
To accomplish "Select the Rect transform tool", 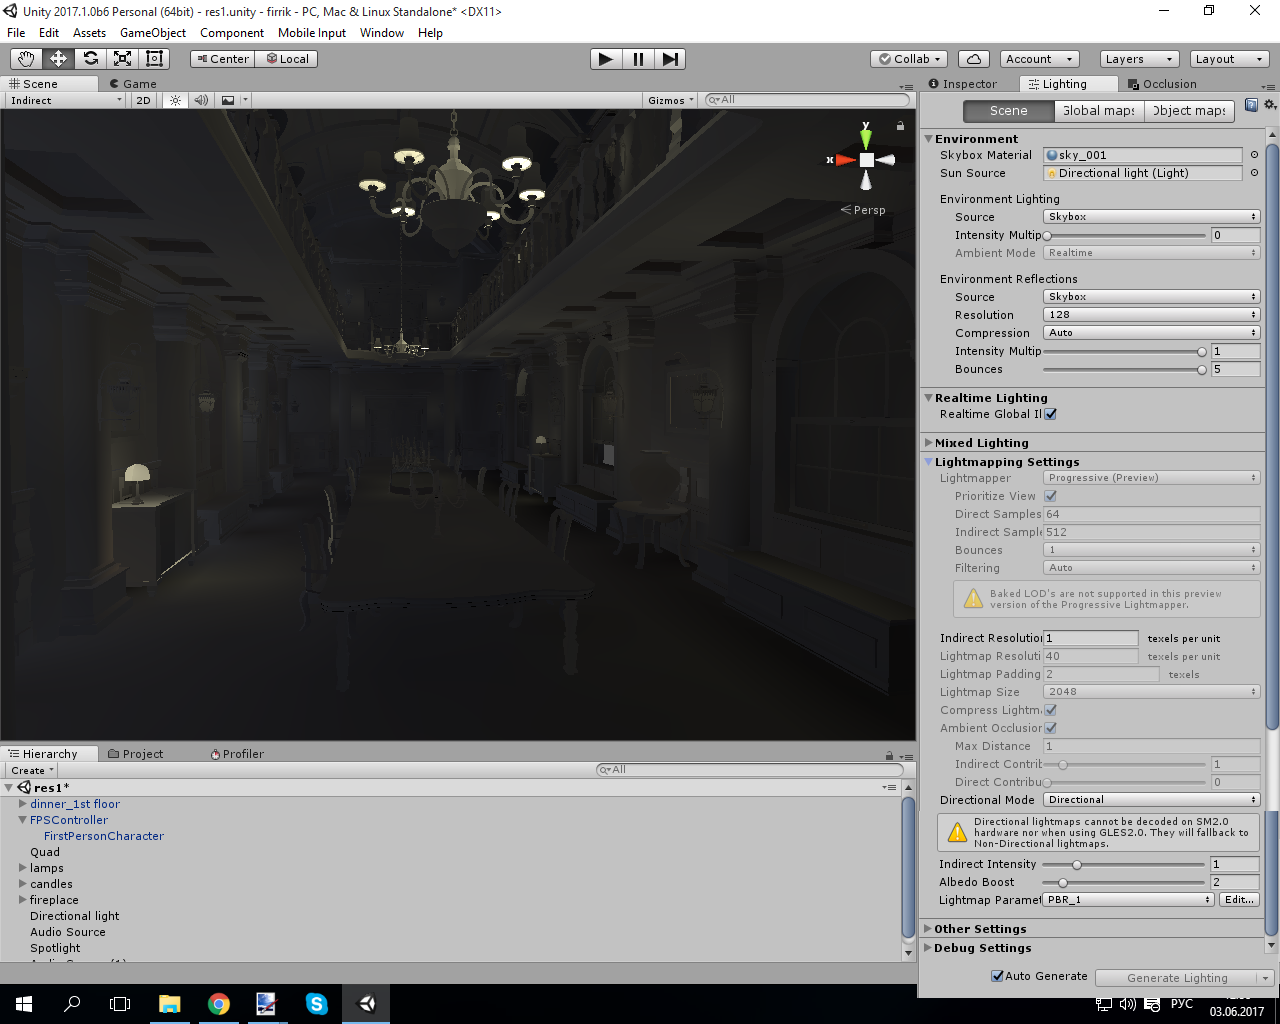I will pos(154,59).
